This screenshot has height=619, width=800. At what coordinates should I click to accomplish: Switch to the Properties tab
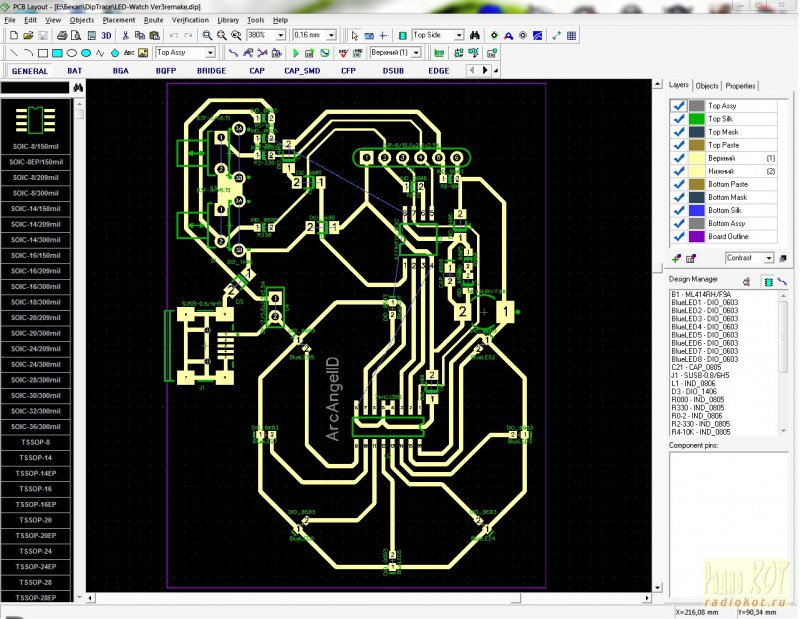coord(741,86)
